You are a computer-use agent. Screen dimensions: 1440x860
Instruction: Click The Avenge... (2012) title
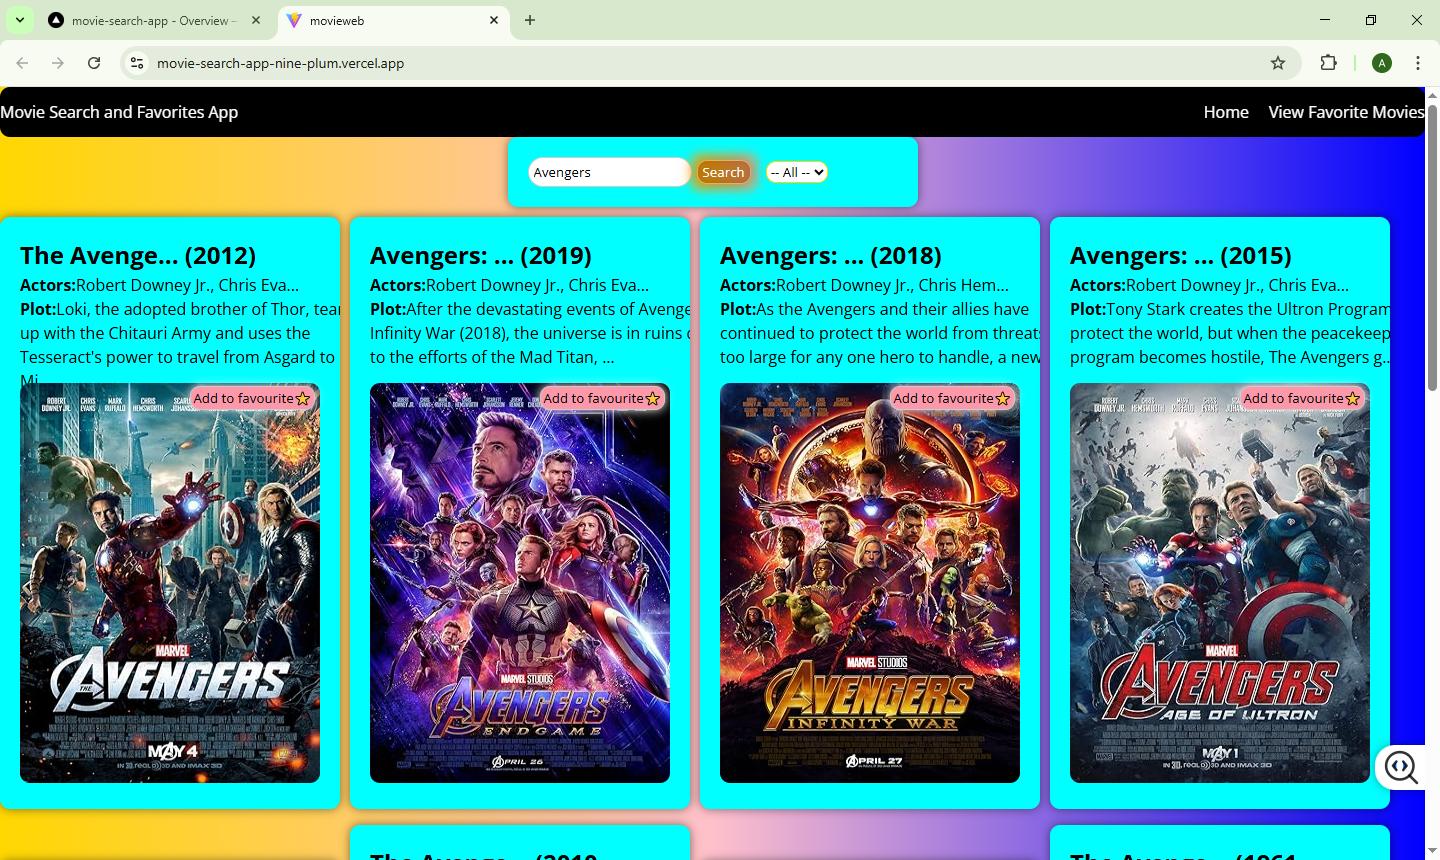click(138, 255)
